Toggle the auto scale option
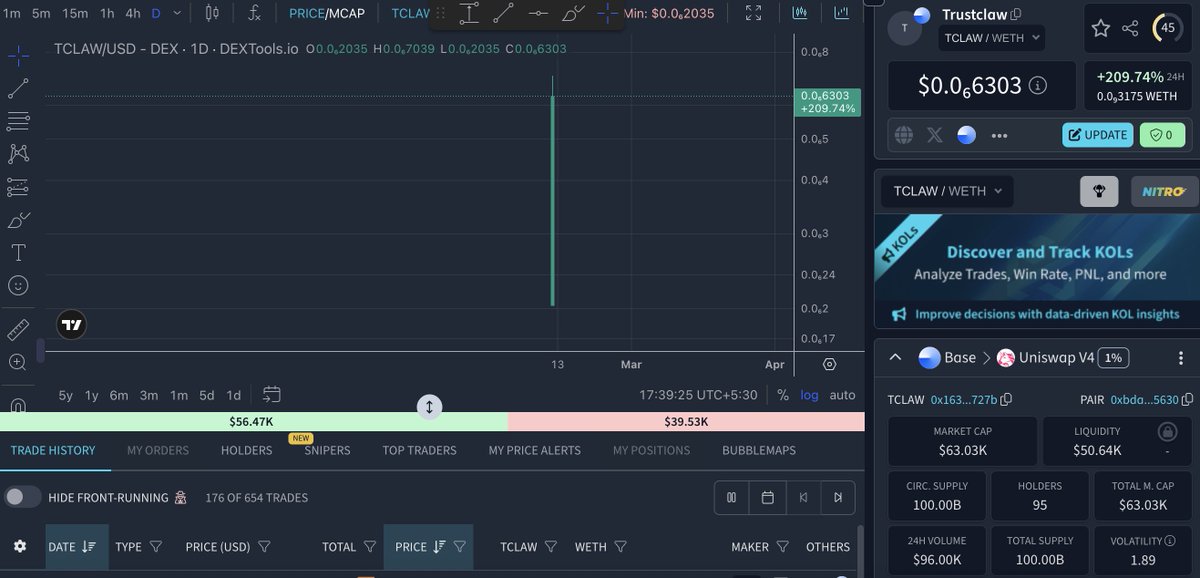Screen dimensions: 1200x578 (843, 395)
